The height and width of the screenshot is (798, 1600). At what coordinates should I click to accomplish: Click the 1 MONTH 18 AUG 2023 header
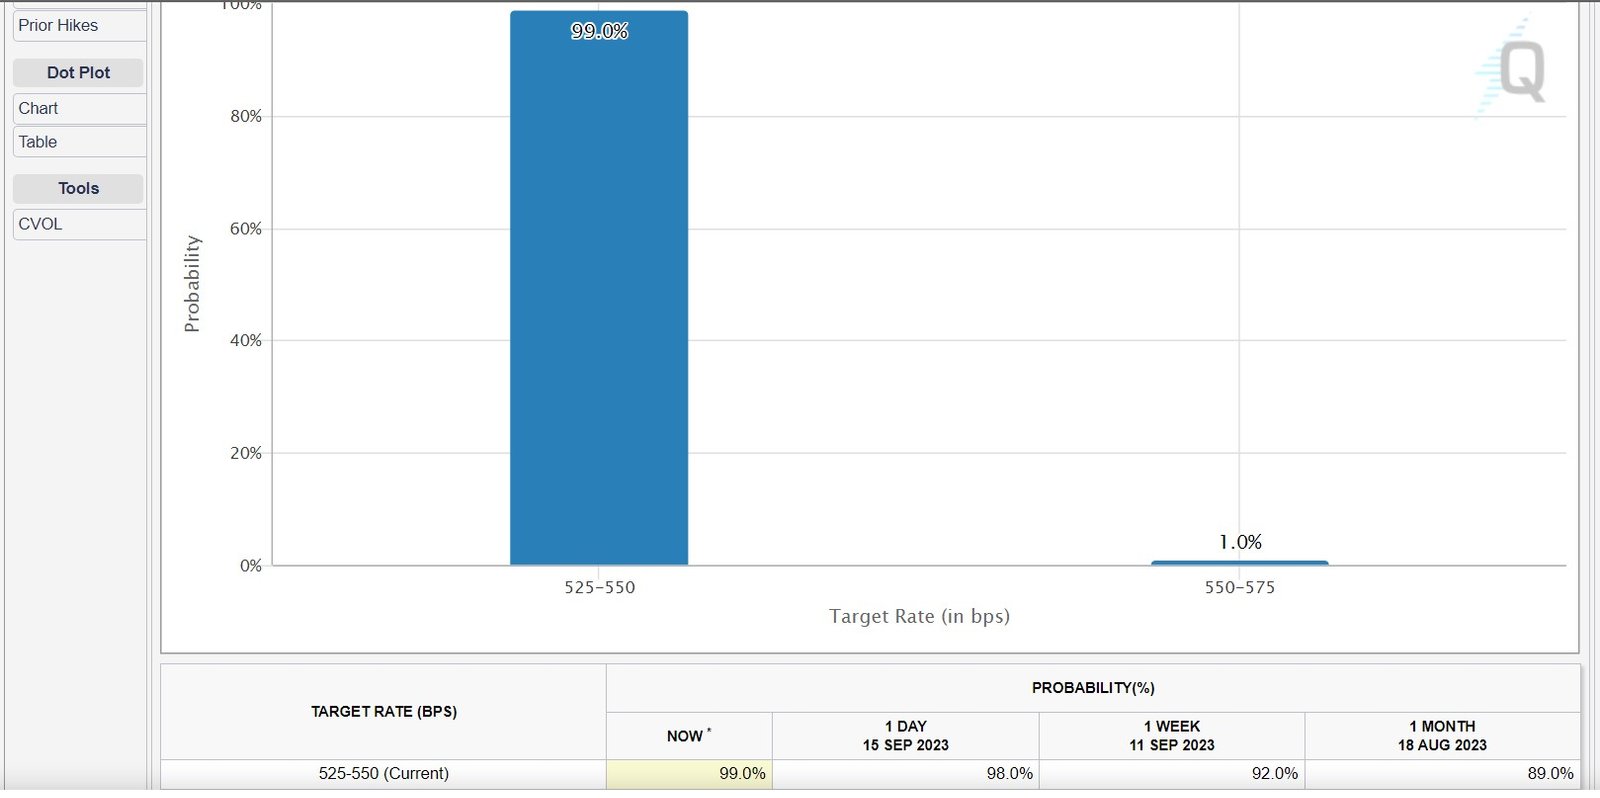[1441, 736]
